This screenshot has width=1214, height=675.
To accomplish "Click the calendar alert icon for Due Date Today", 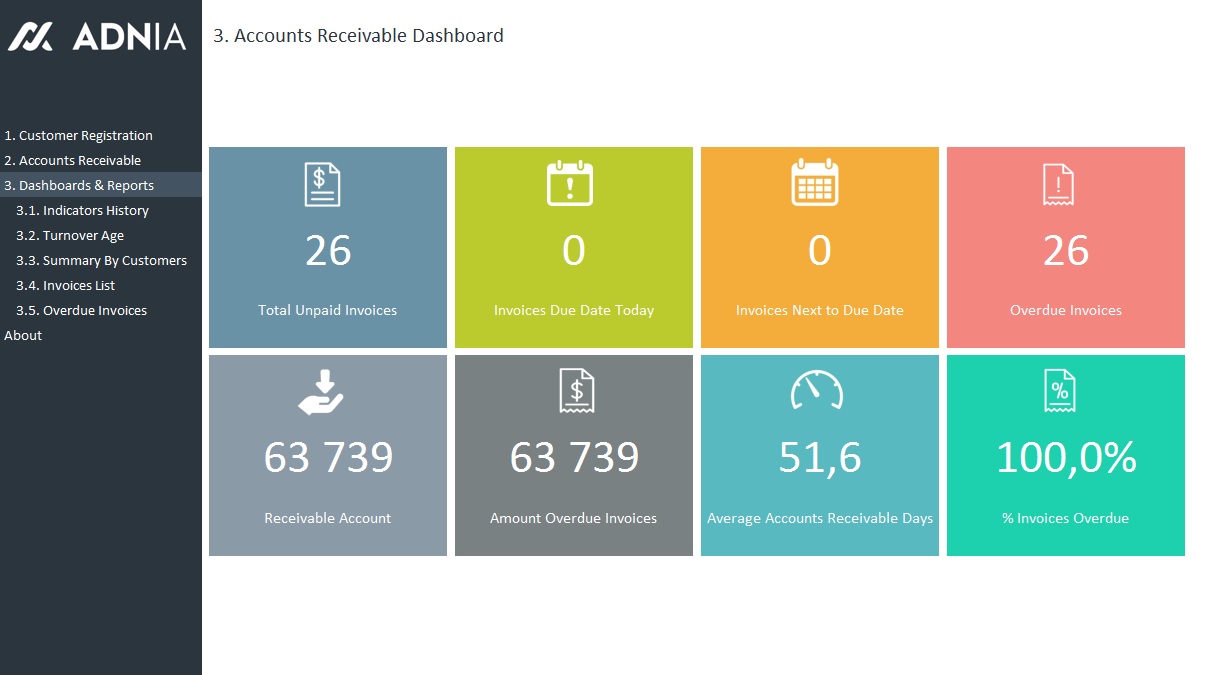I will (570, 184).
